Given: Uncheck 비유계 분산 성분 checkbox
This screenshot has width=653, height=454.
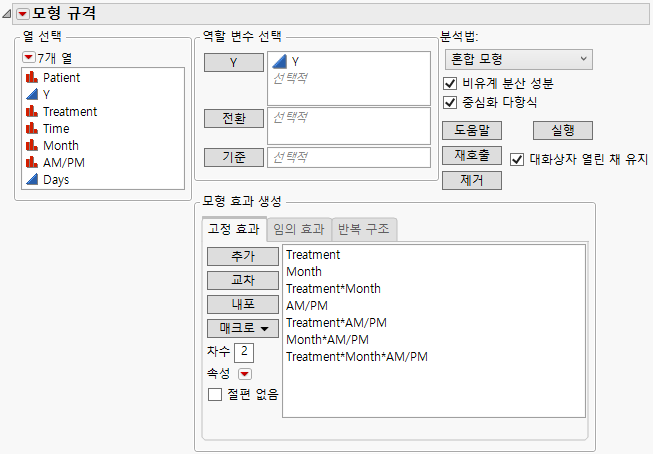Looking at the screenshot, I should click(x=450, y=83).
